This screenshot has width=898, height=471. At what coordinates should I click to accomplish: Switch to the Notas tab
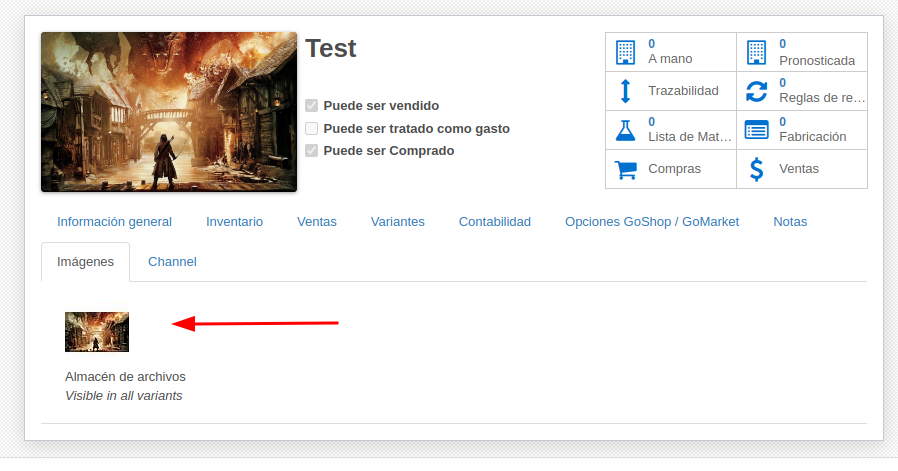(790, 222)
